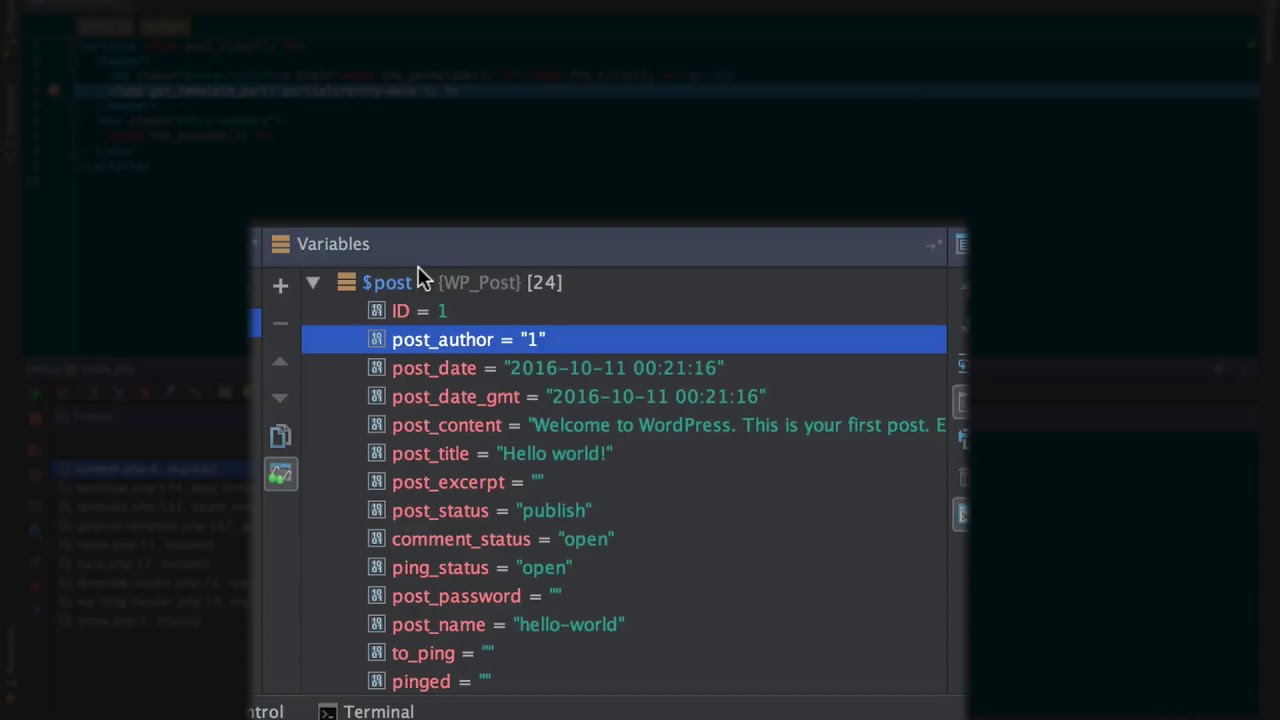Select the post_author = "1" row
The image size is (1280, 720).
pos(624,340)
